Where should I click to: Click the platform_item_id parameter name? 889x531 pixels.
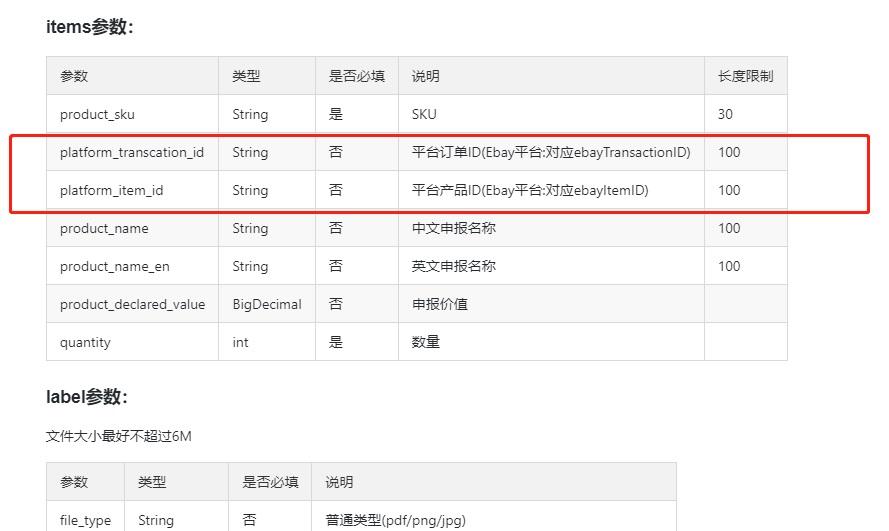(x=111, y=190)
